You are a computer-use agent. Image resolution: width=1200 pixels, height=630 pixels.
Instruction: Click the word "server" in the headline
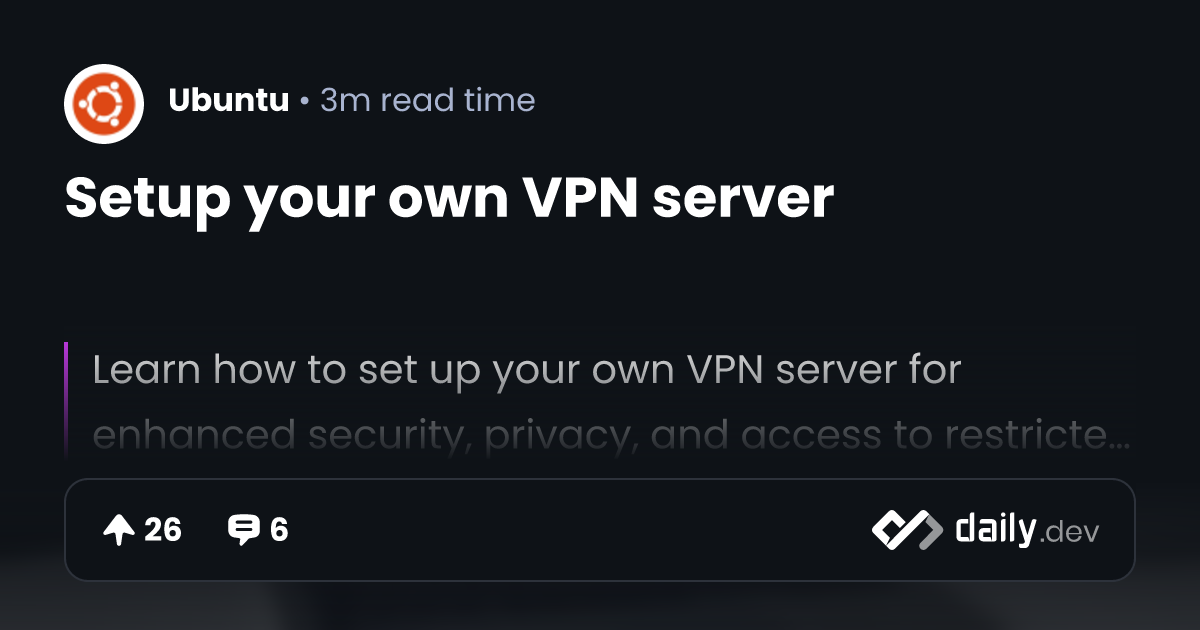pos(744,201)
